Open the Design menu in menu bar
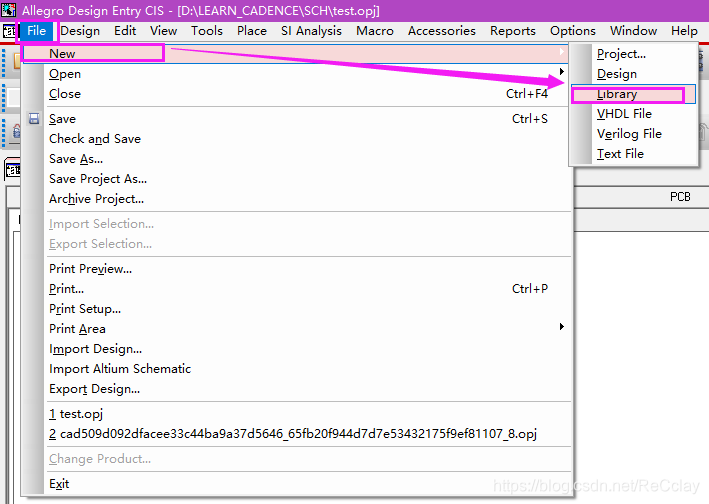 80,31
